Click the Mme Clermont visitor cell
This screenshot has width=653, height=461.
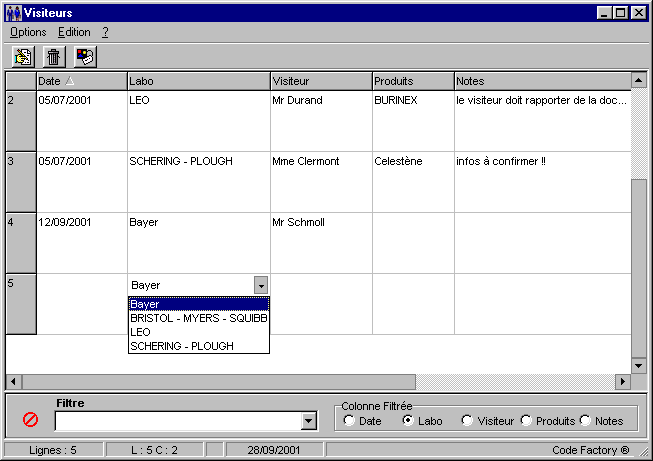coord(321,182)
